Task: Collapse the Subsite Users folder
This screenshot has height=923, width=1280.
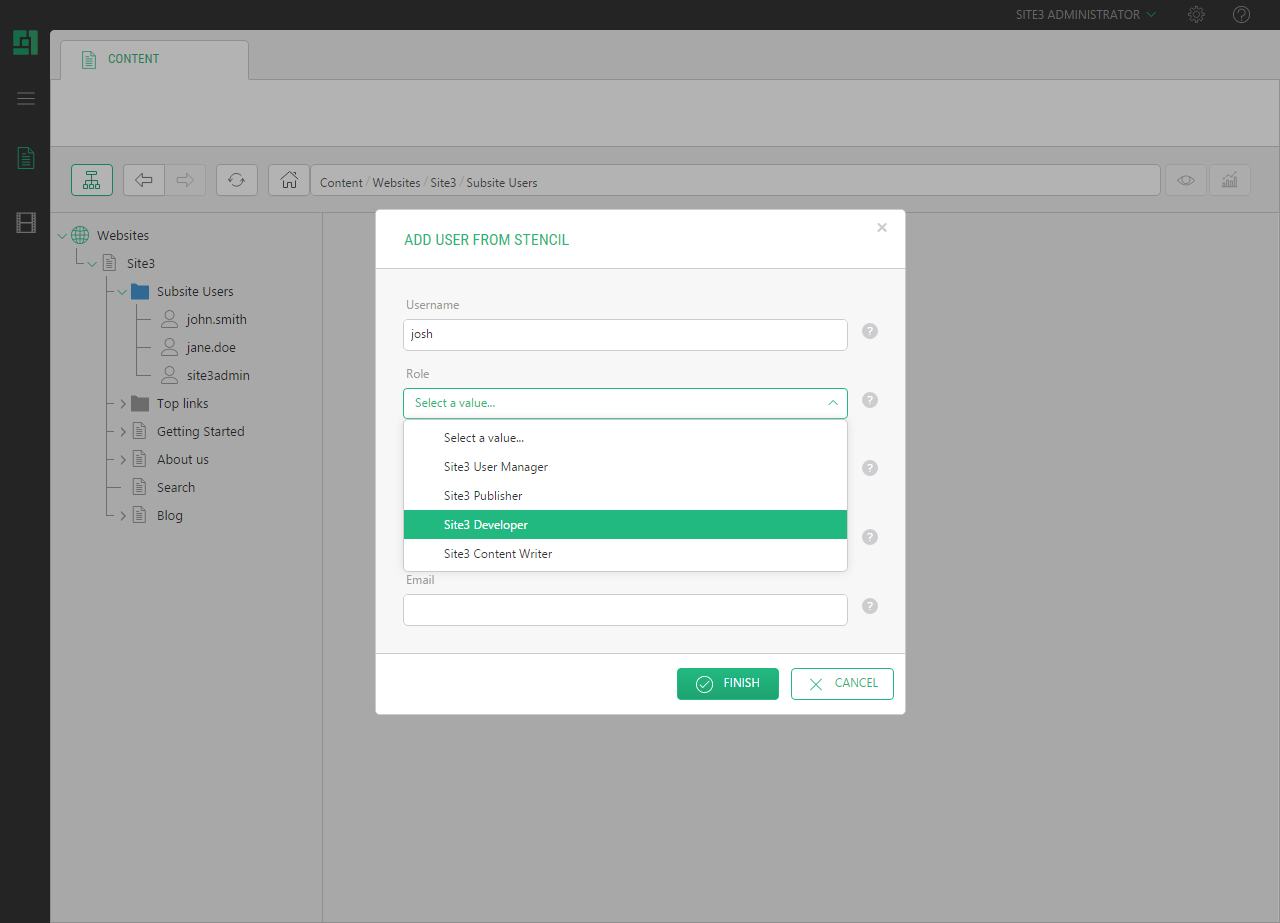Action: click(x=123, y=292)
